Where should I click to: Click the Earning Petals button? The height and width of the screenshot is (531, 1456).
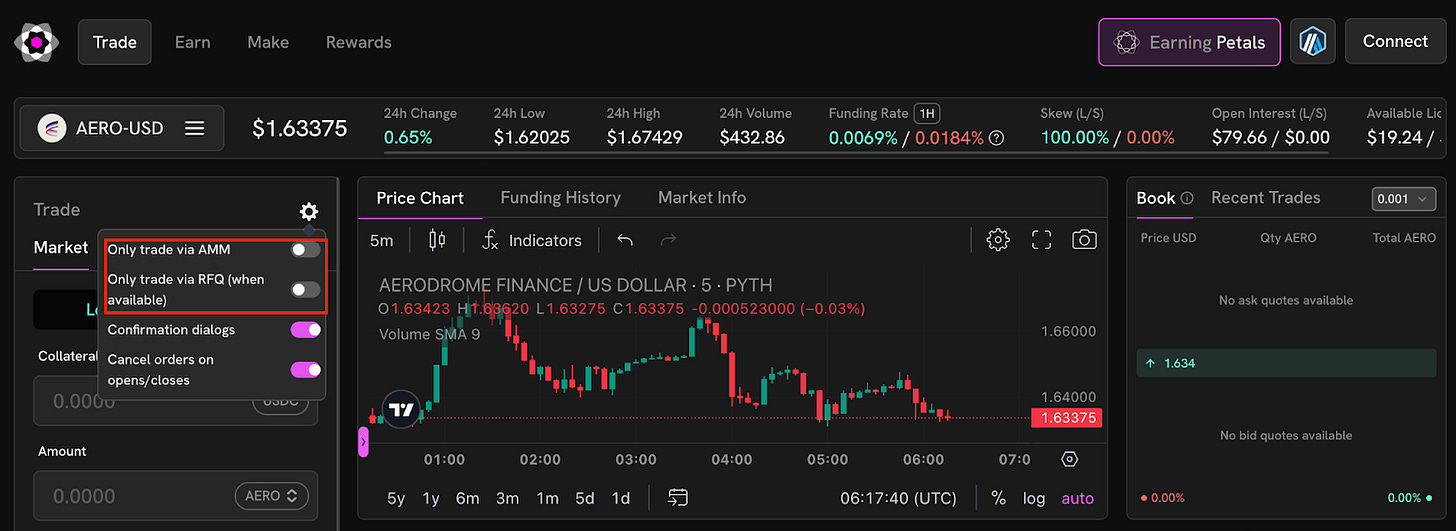1189,42
